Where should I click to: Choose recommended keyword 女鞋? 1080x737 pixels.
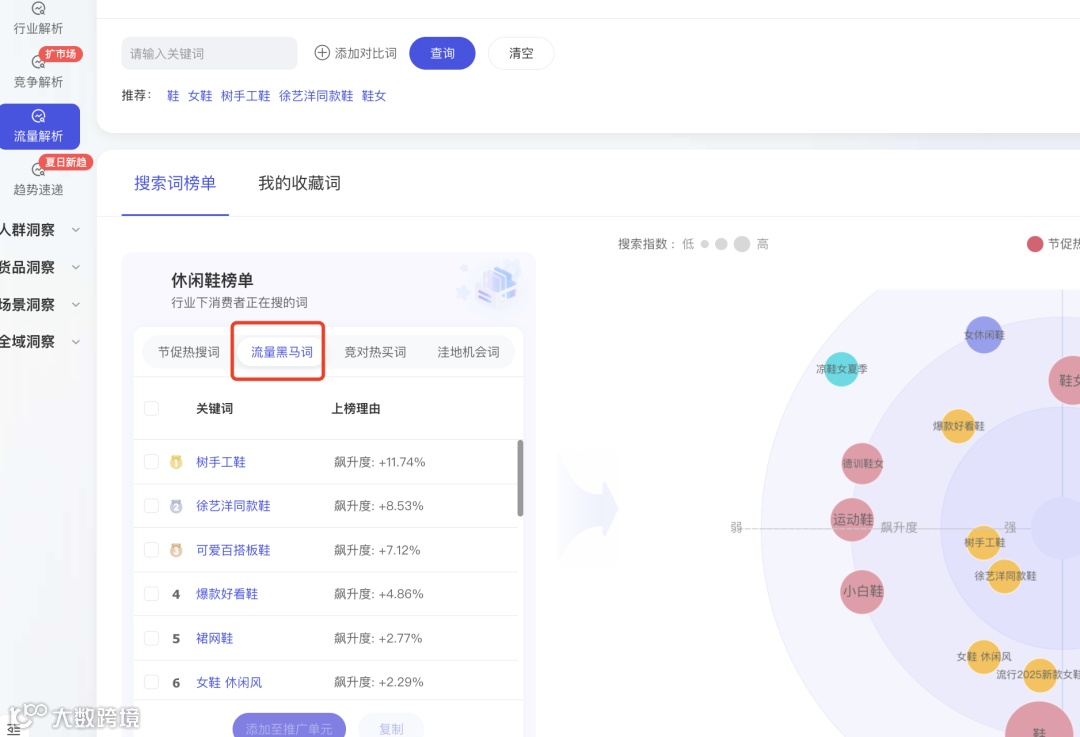[200, 96]
